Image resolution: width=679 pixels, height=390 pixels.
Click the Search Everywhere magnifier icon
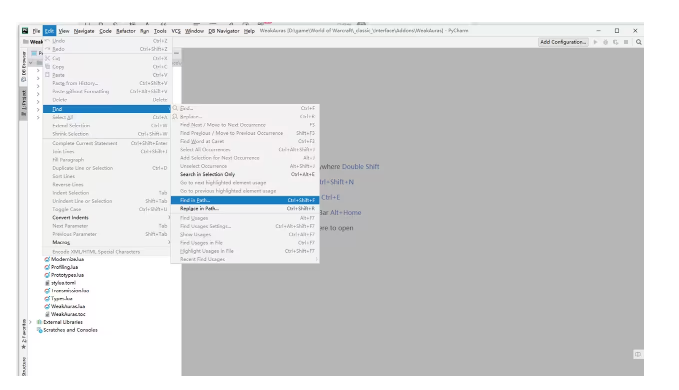[639, 42]
